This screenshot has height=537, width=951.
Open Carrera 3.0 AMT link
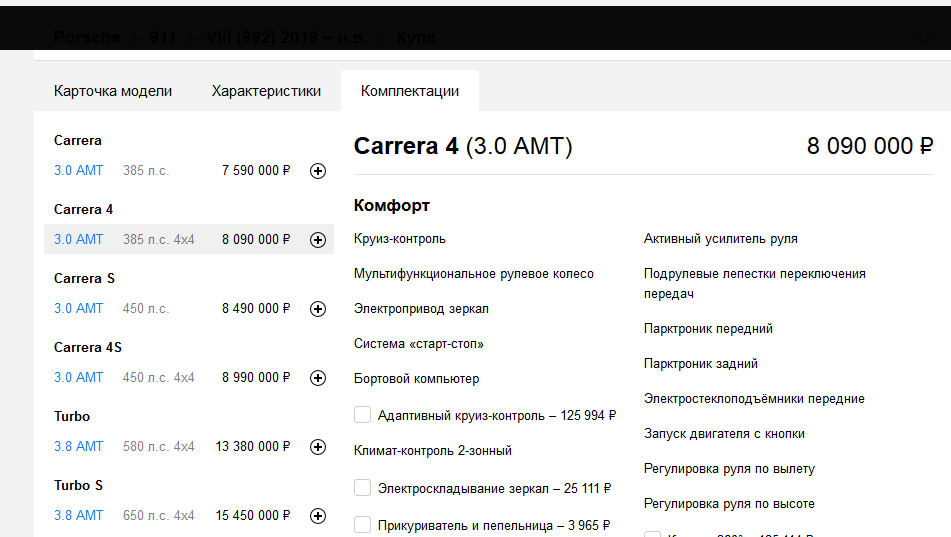(79, 171)
